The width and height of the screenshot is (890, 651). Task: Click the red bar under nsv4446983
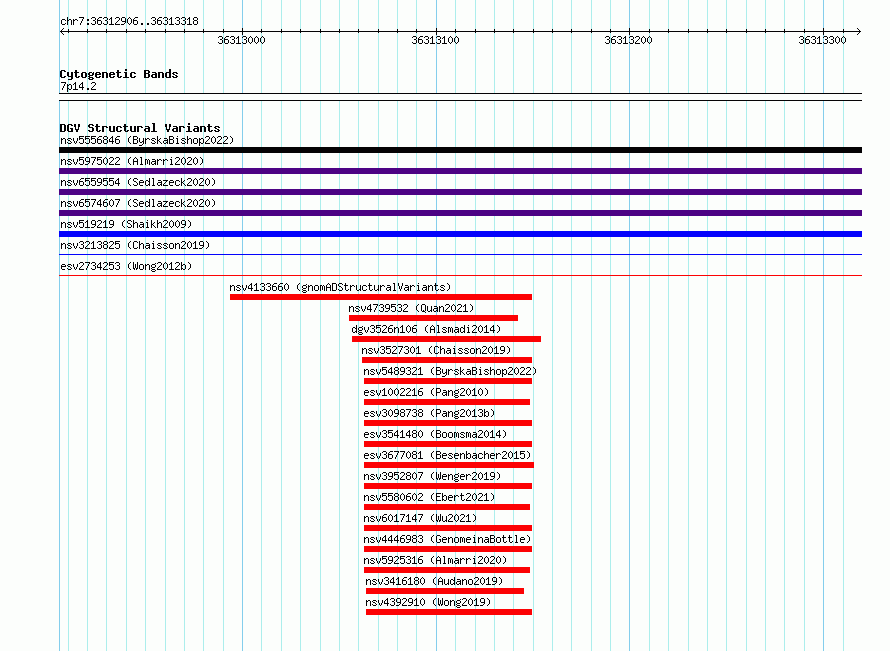point(448,549)
